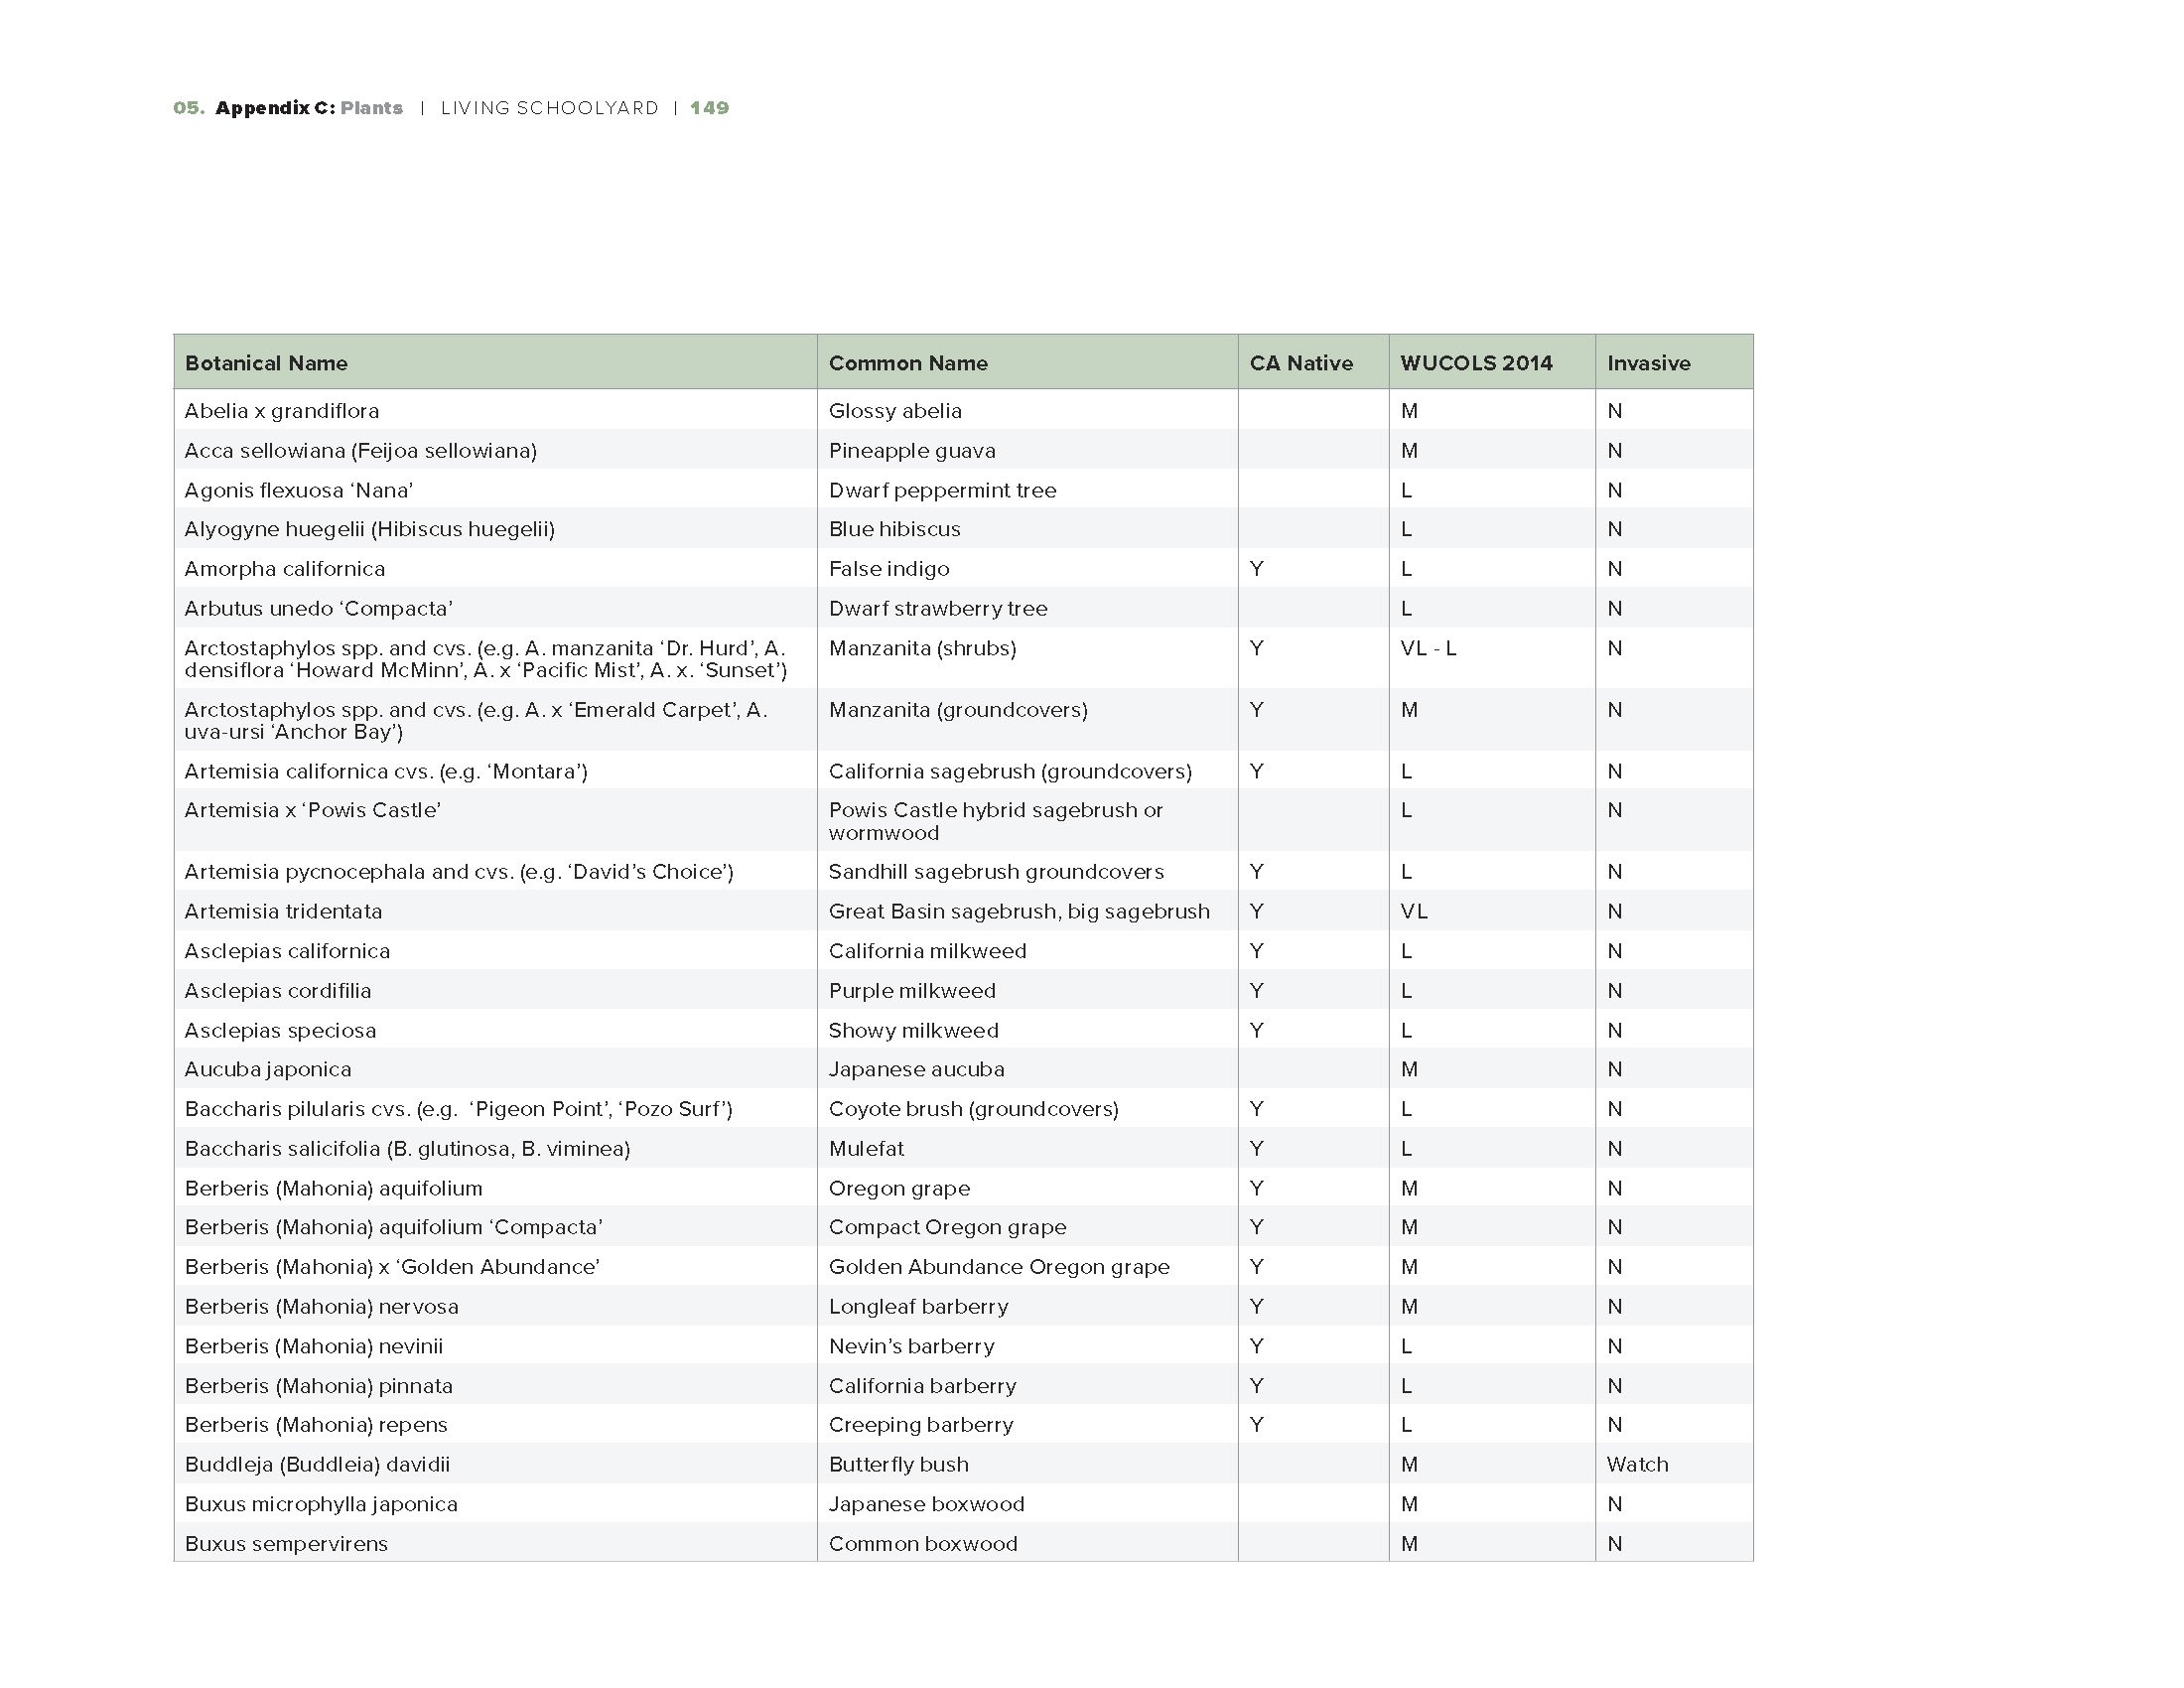Click 'Manzanita (shrubs)' common name

pyautogui.click(x=922, y=648)
